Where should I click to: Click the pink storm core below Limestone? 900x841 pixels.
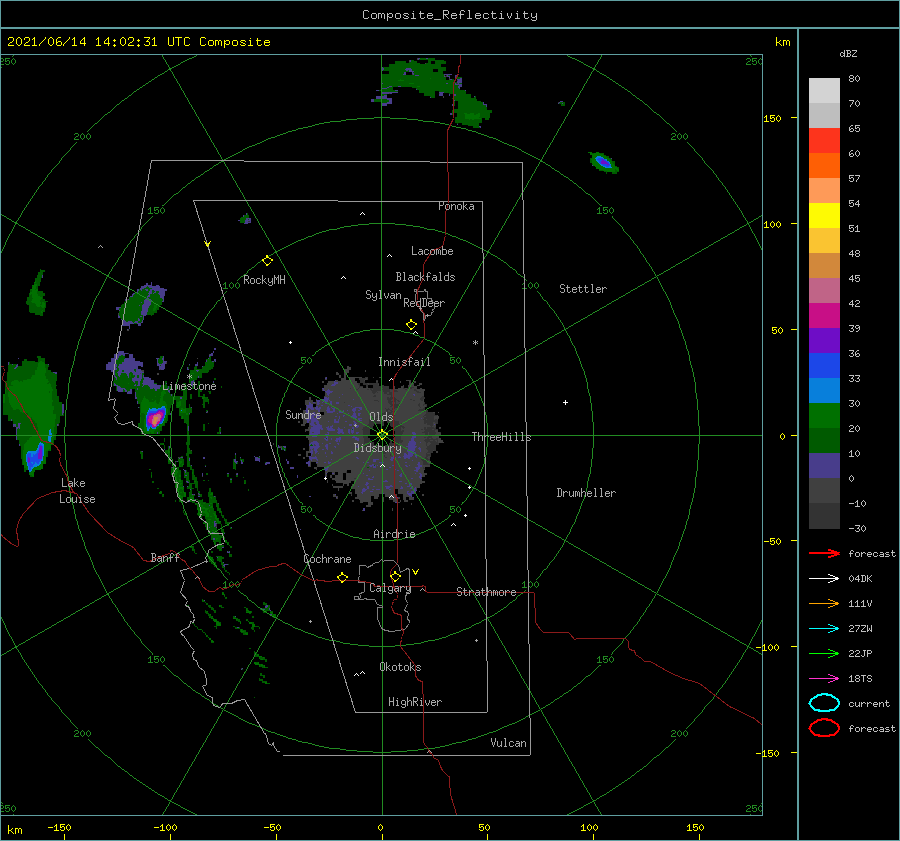pyautogui.click(x=155, y=417)
